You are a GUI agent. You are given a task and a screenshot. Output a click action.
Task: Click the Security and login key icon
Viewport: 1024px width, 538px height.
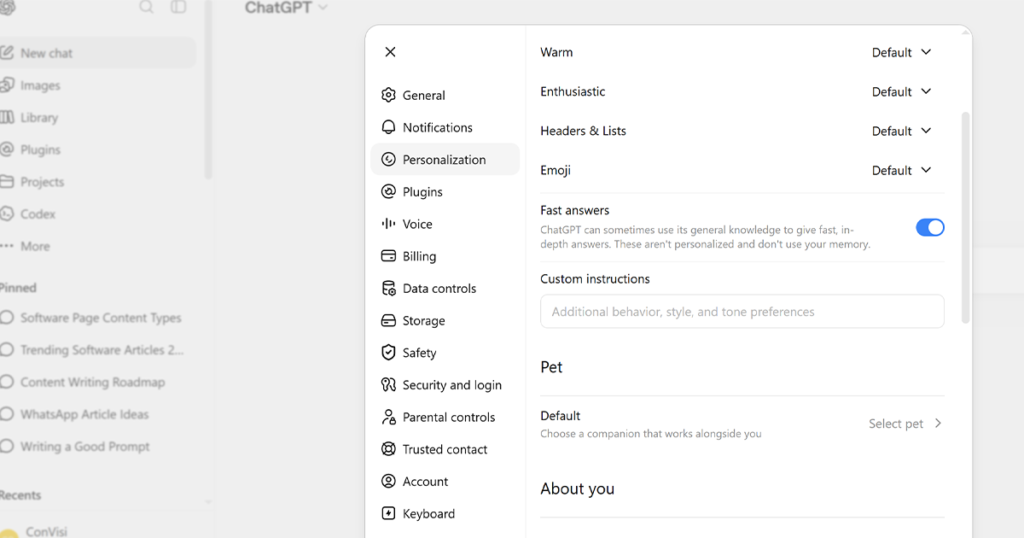(389, 385)
